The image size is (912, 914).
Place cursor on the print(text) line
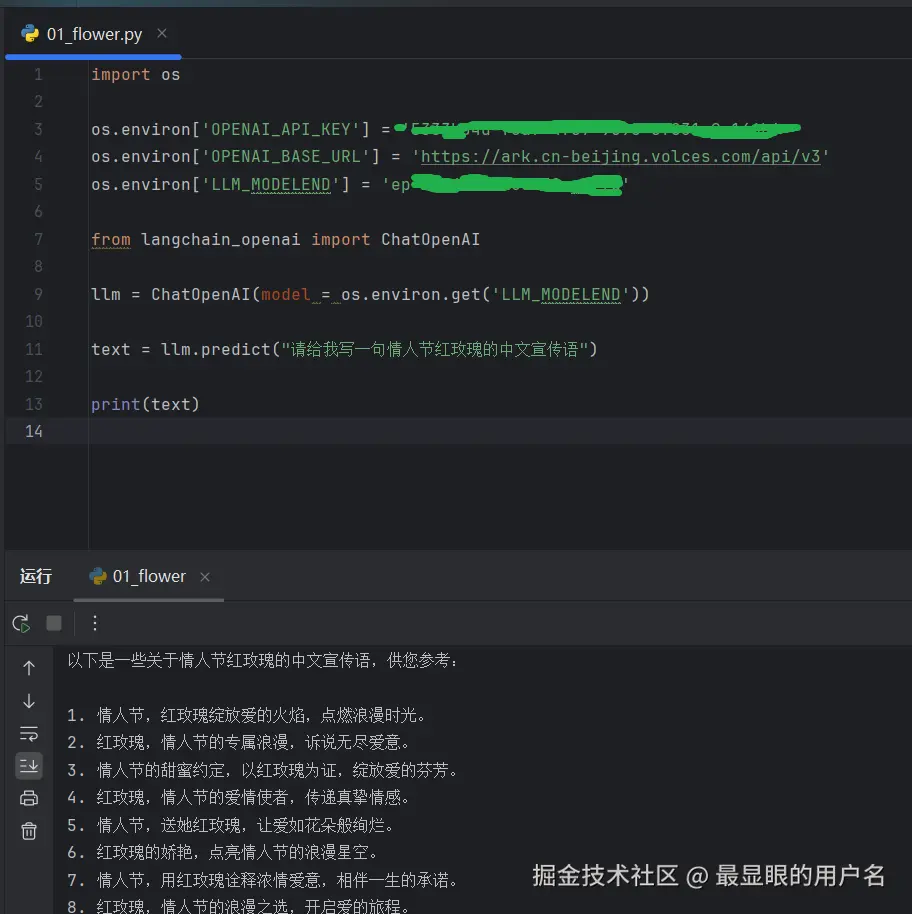click(145, 404)
